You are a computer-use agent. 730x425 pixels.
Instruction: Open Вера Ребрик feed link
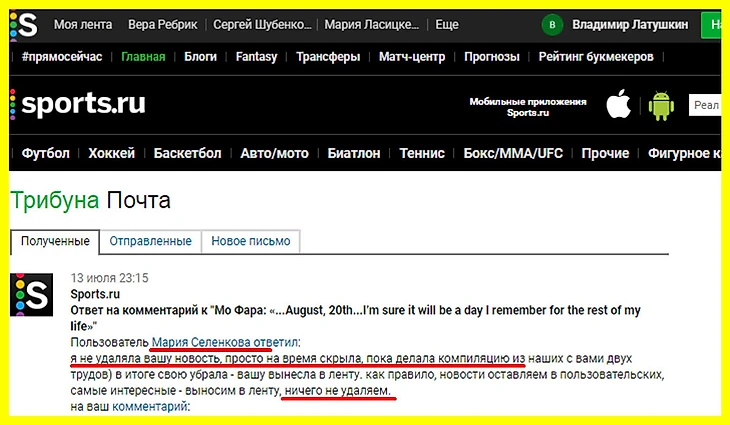pyautogui.click(x=162, y=25)
